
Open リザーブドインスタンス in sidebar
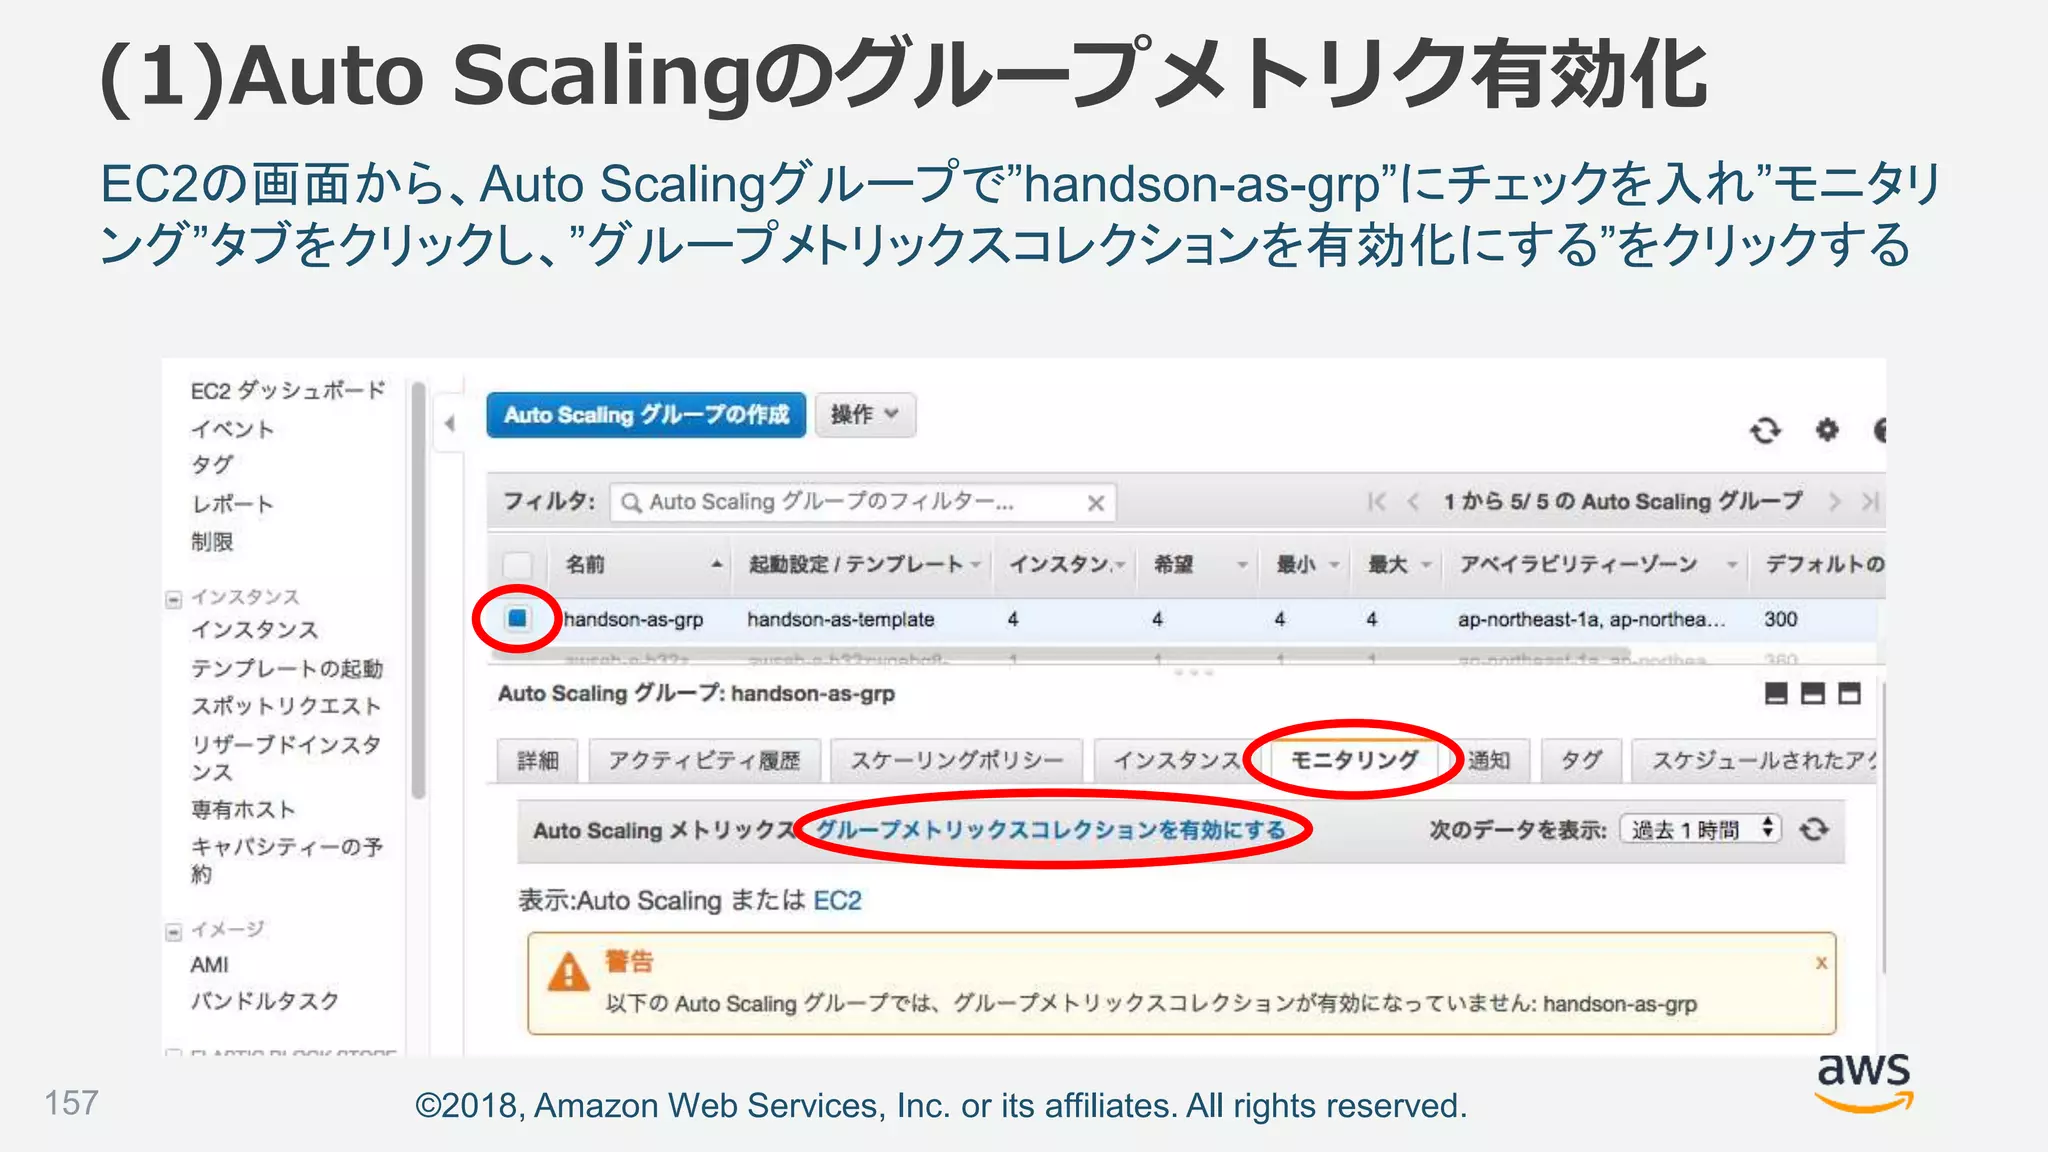(286, 758)
